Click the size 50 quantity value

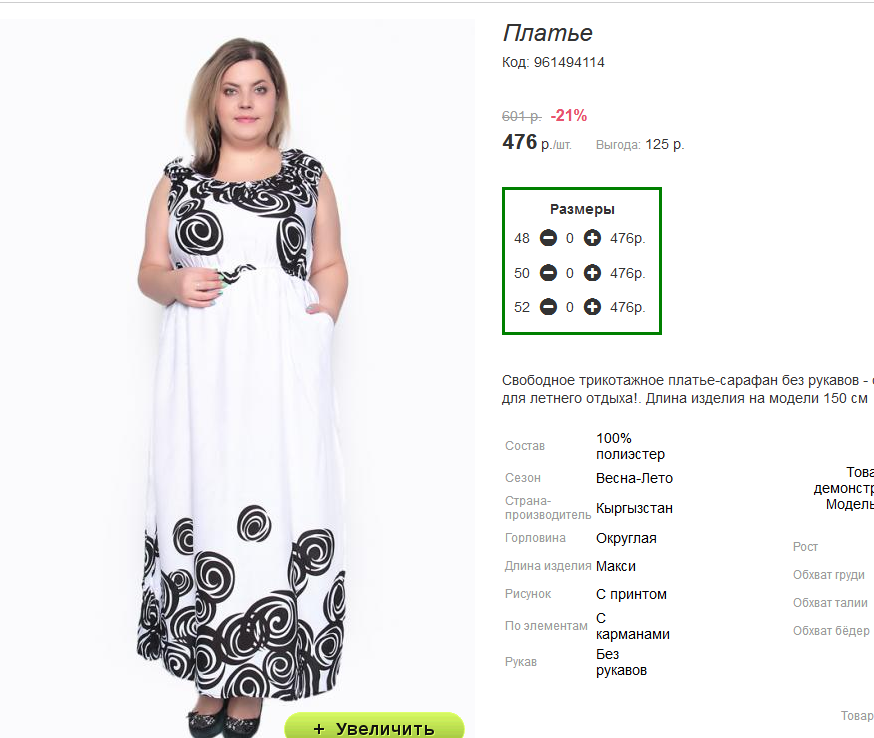click(x=570, y=273)
